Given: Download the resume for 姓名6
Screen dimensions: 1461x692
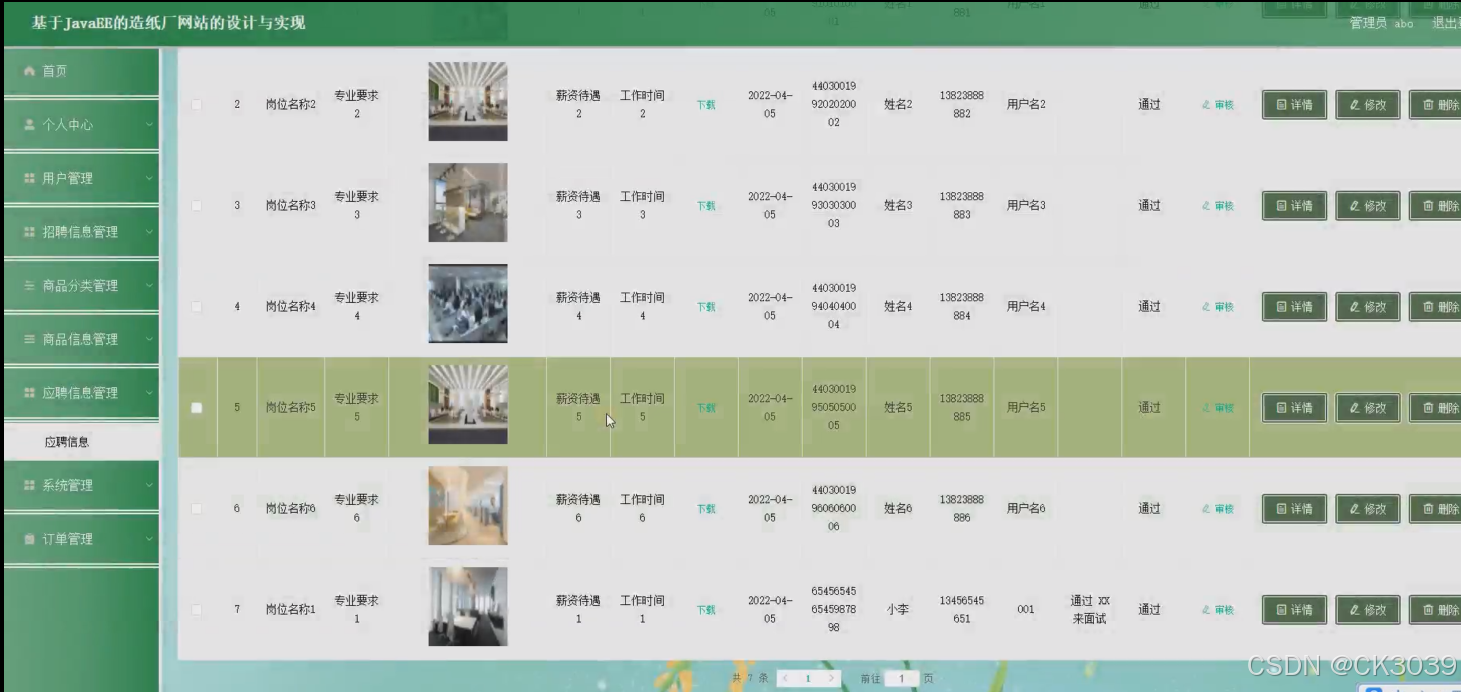Looking at the screenshot, I should coord(706,509).
